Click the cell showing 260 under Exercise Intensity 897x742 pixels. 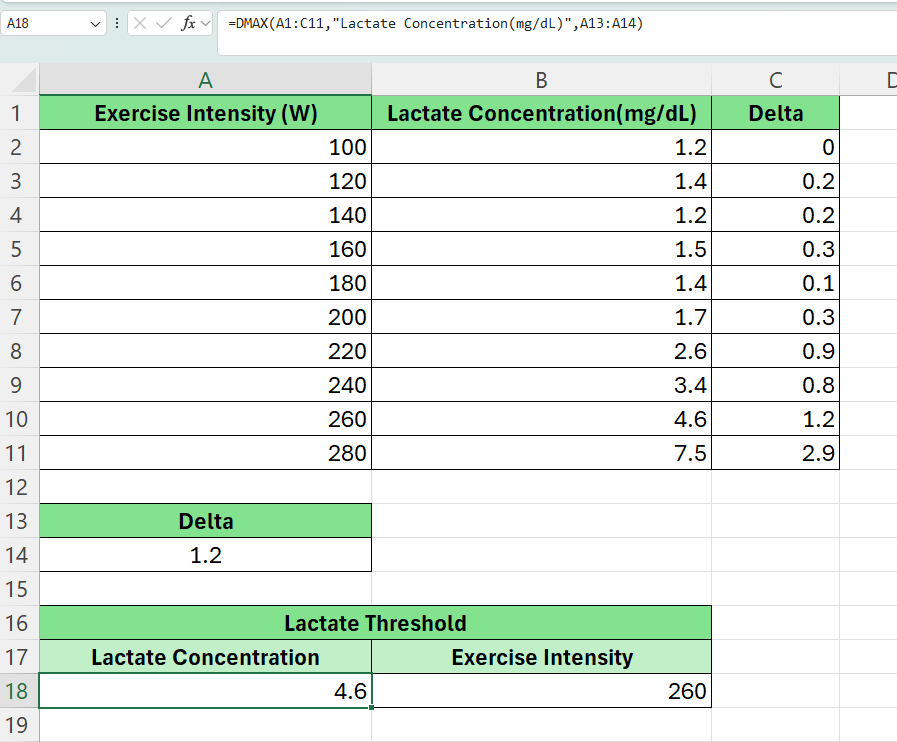(540, 691)
